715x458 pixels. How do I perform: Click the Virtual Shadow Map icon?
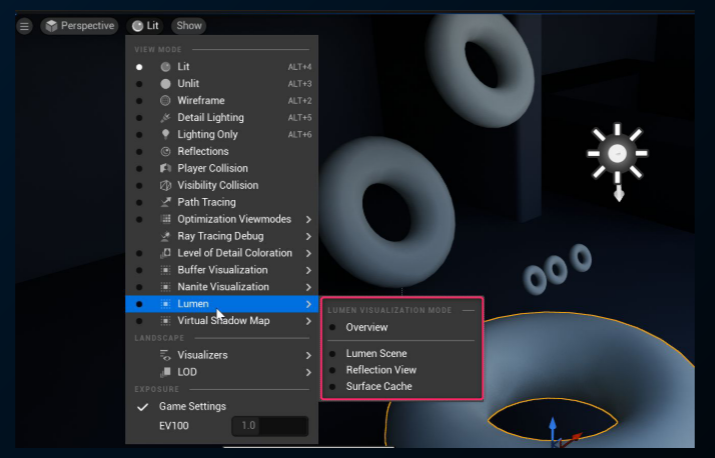(x=166, y=321)
